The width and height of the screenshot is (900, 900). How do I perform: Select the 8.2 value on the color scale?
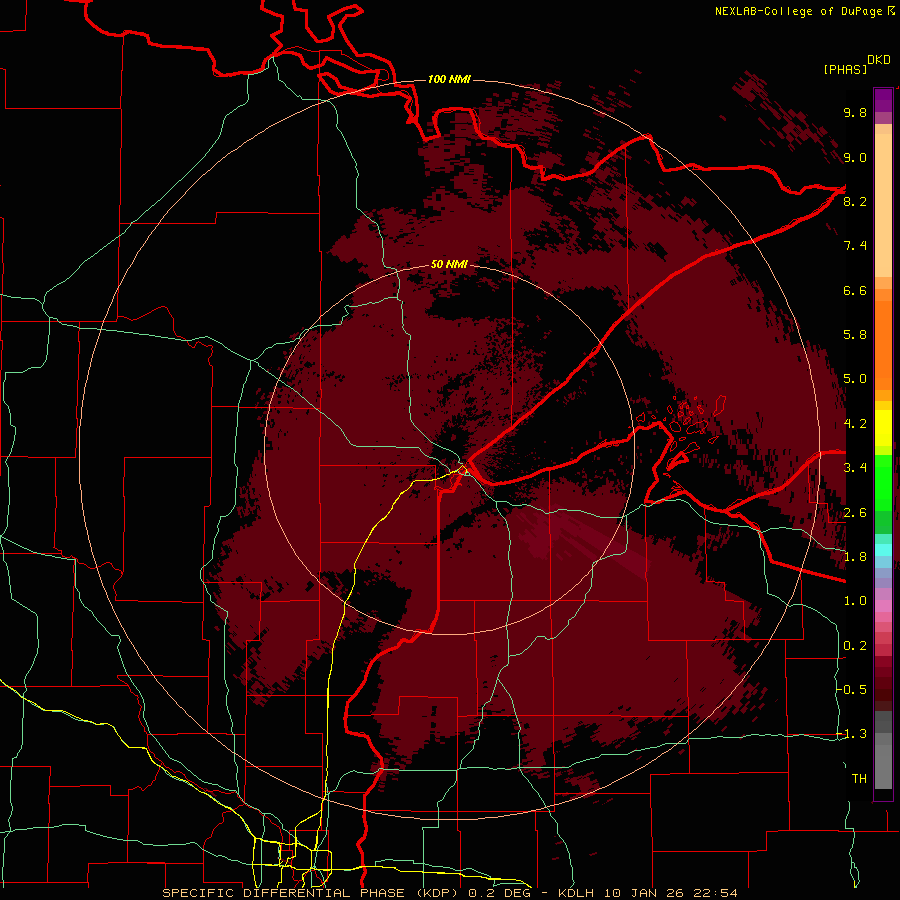[855, 201]
